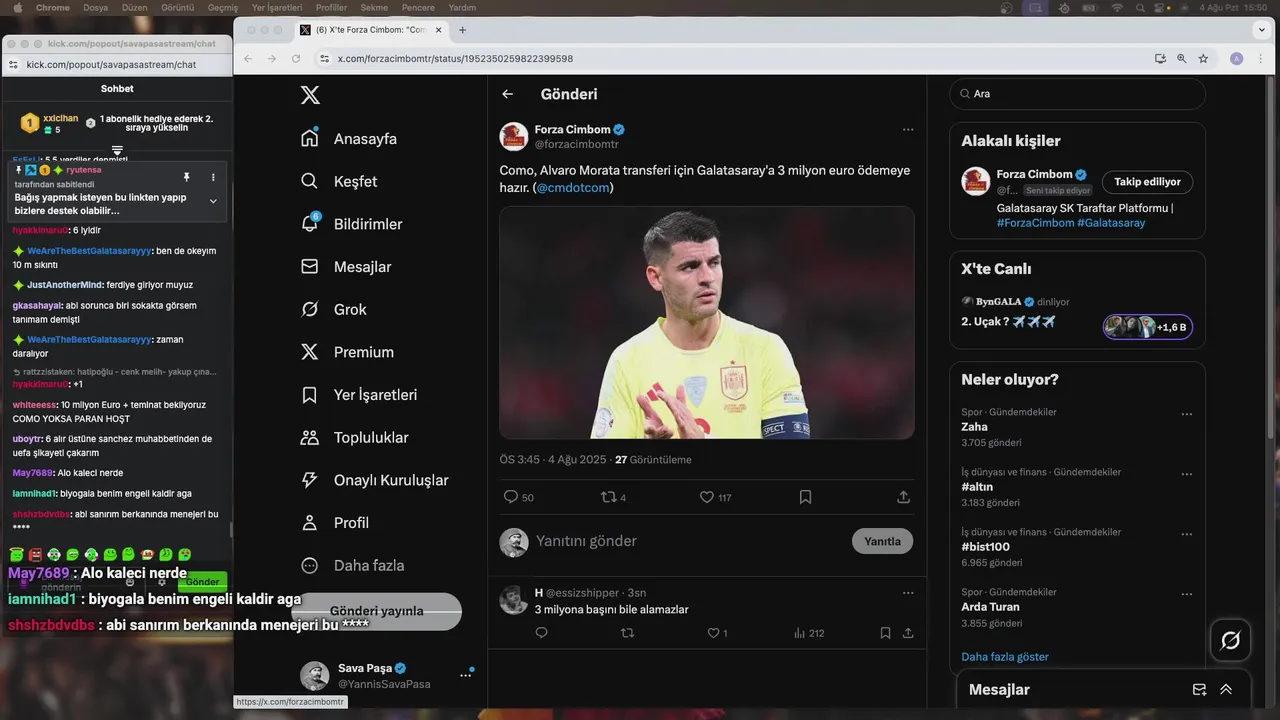Open Anasayfa home in sidebar
Viewport: 1280px width, 720px height.
tap(349, 138)
